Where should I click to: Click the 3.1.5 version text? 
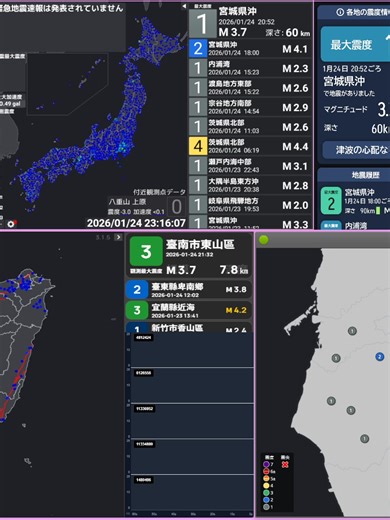[x=103, y=237]
